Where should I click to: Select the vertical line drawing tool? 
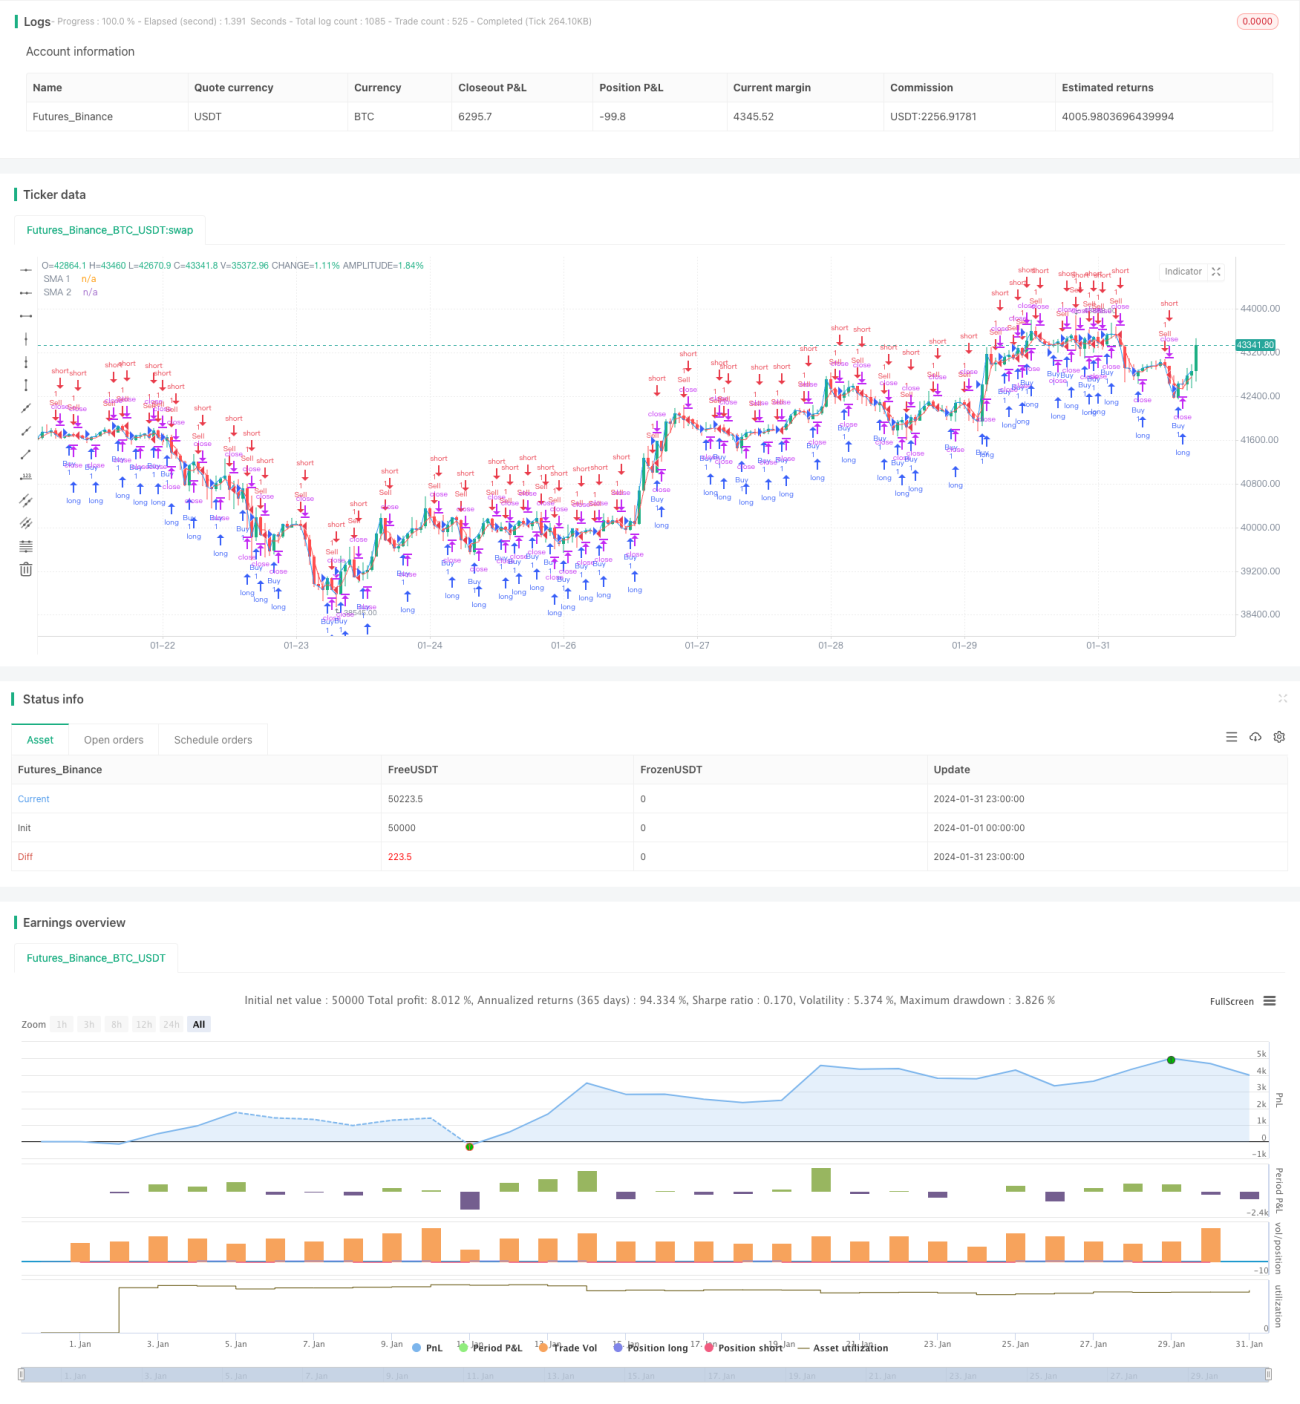pos(26,339)
